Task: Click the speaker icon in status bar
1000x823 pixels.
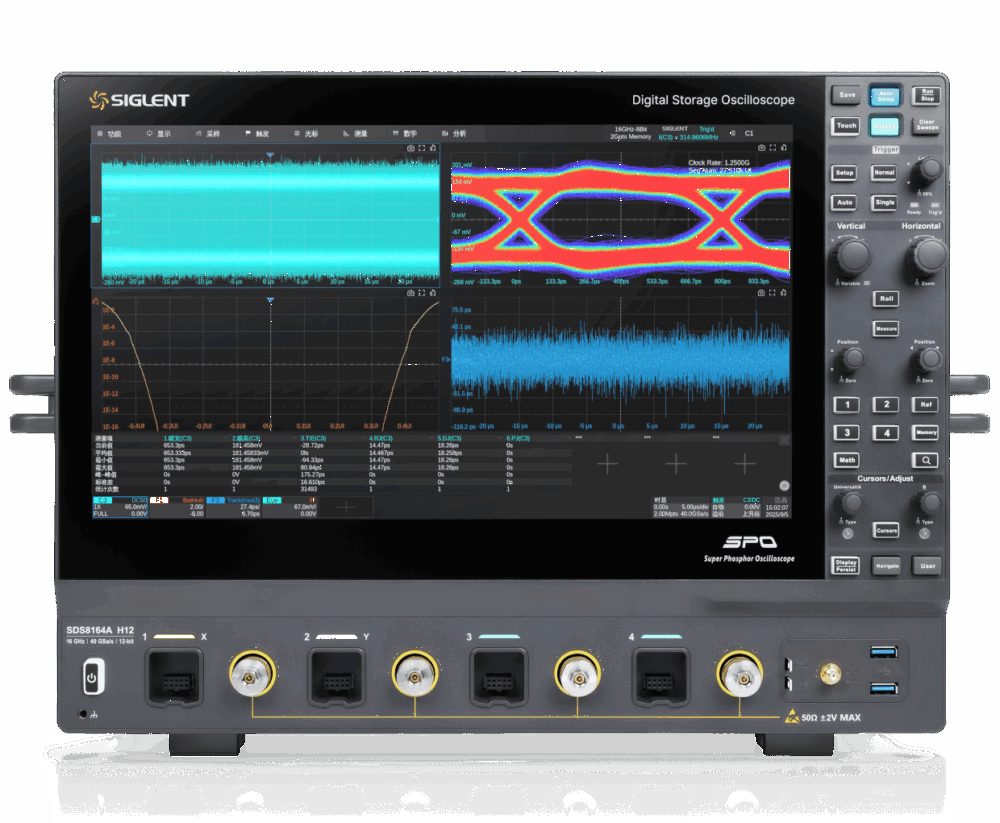Action: (732, 132)
